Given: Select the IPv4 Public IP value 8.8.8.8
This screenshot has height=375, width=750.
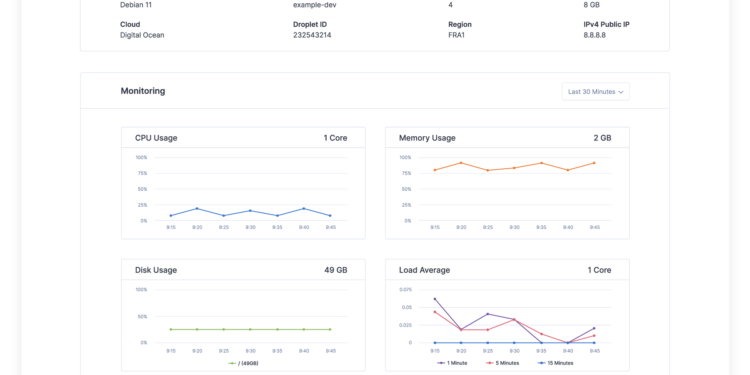Looking at the screenshot, I should coord(595,35).
